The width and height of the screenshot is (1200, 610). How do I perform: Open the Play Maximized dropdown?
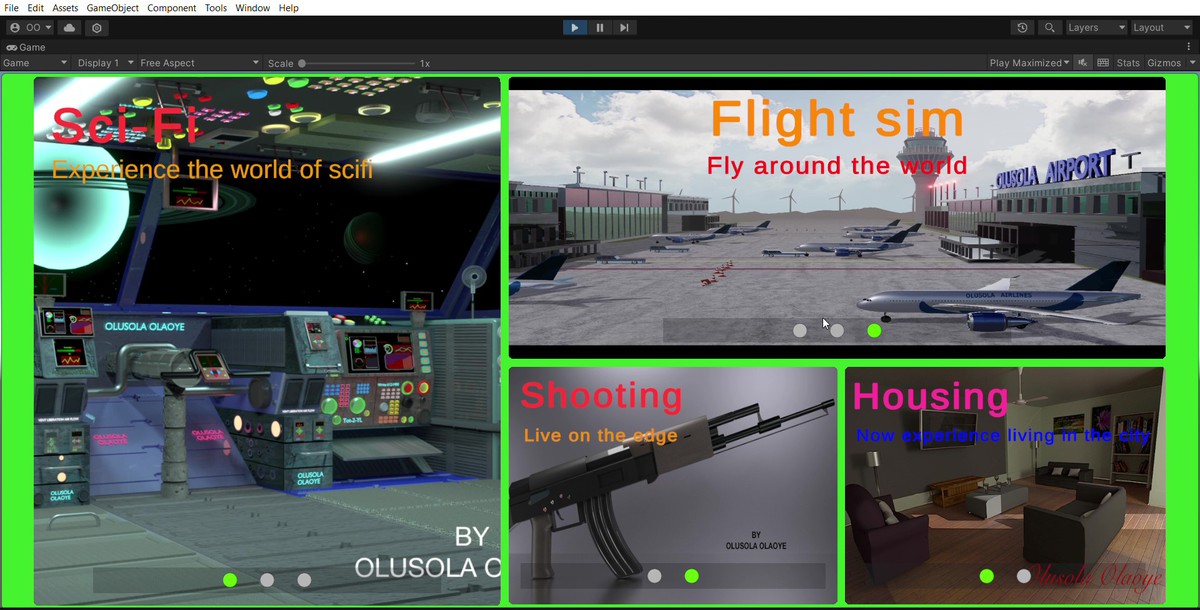[1029, 63]
